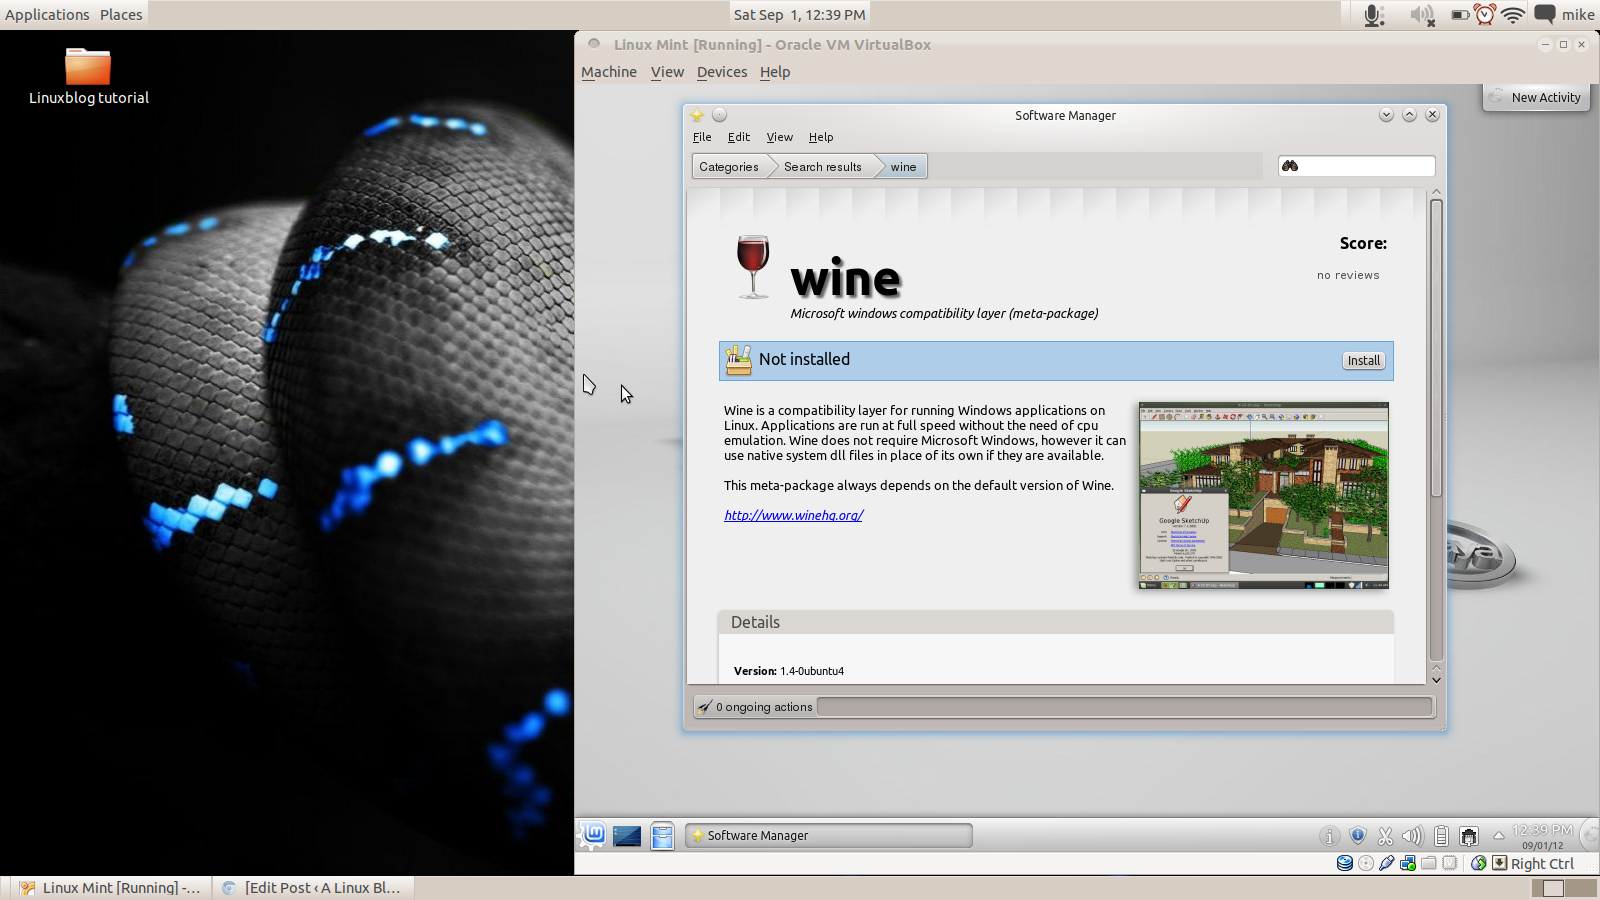Open Software Manager File menu
Image resolution: width=1600 pixels, height=900 pixels.
point(702,137)
